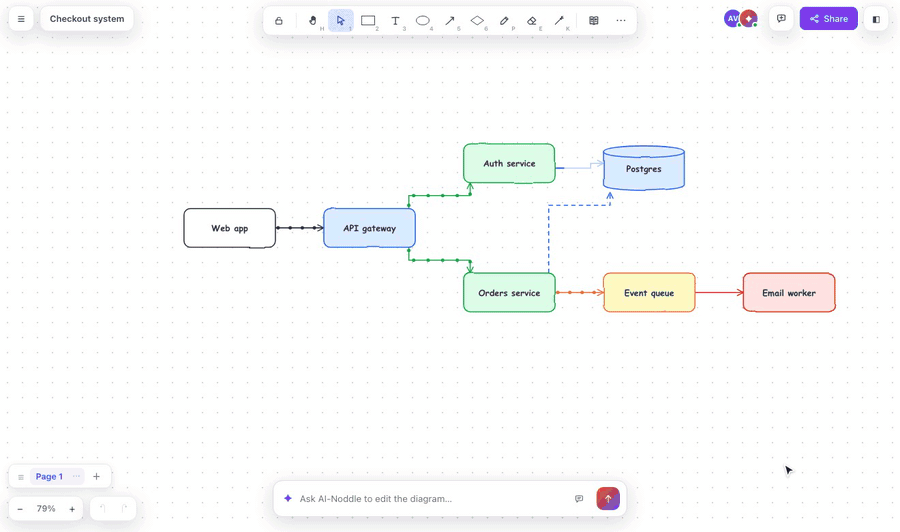Select the Auth service node

coord(509,164)
